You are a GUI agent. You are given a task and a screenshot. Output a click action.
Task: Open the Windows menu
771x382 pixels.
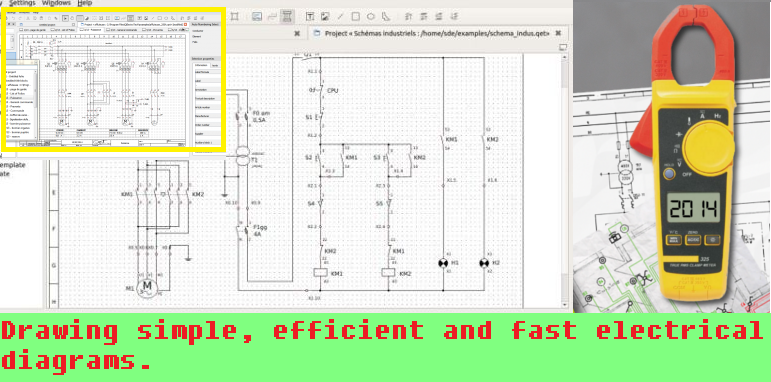click(56, 3)
